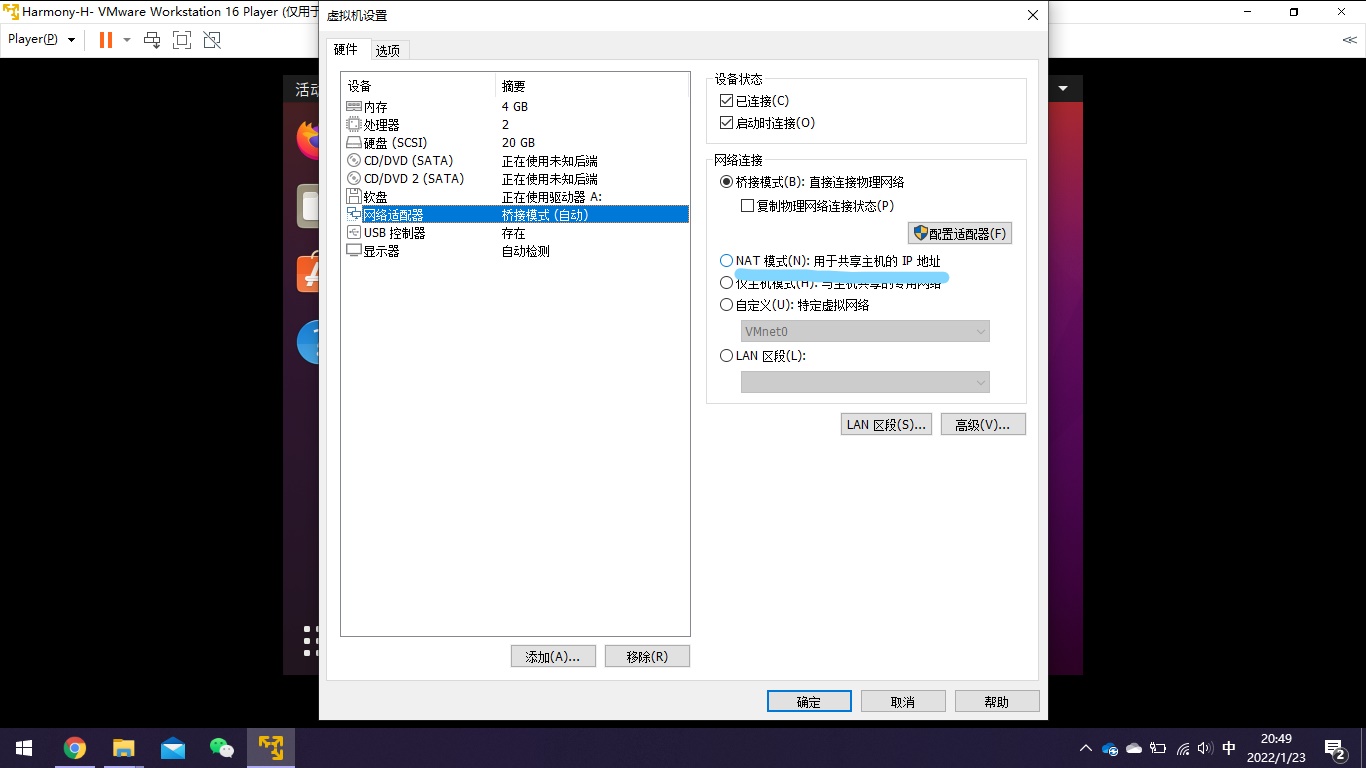Image resolution: width=1366 pixels, height=768 pixels.
Task: Click the 配置适配器(F) button
Action: point(959,233)
